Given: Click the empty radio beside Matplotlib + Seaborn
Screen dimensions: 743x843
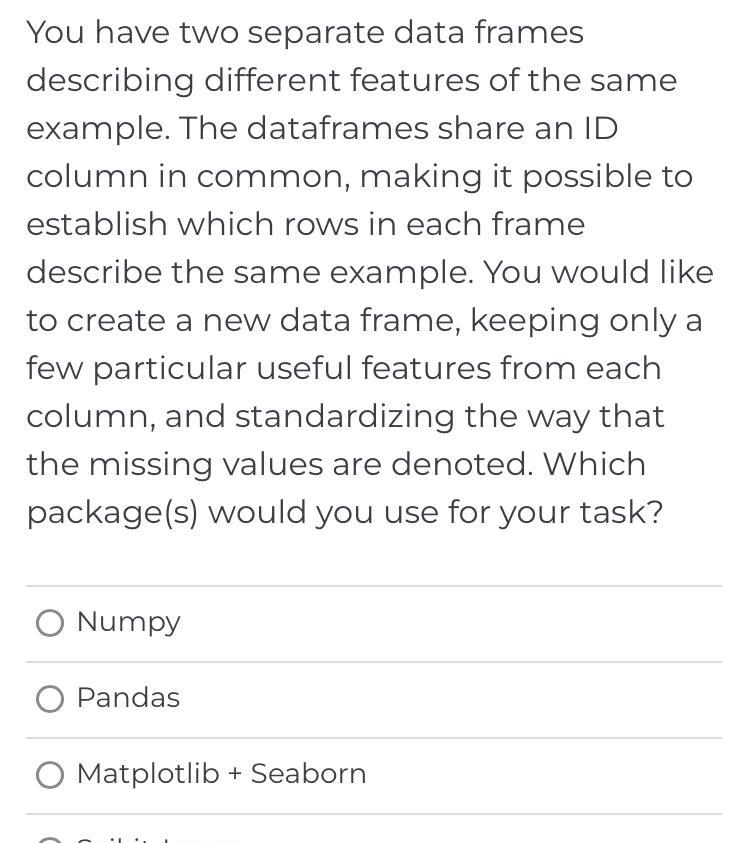Looking at the screenshot, I should coord(50,774).
